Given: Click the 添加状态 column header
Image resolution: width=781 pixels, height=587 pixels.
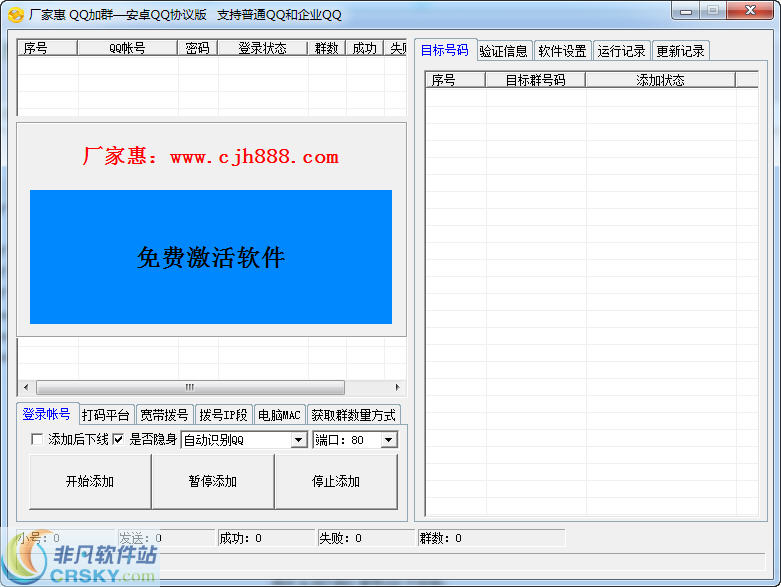Looking at the screenshot, I should [660, 80].
